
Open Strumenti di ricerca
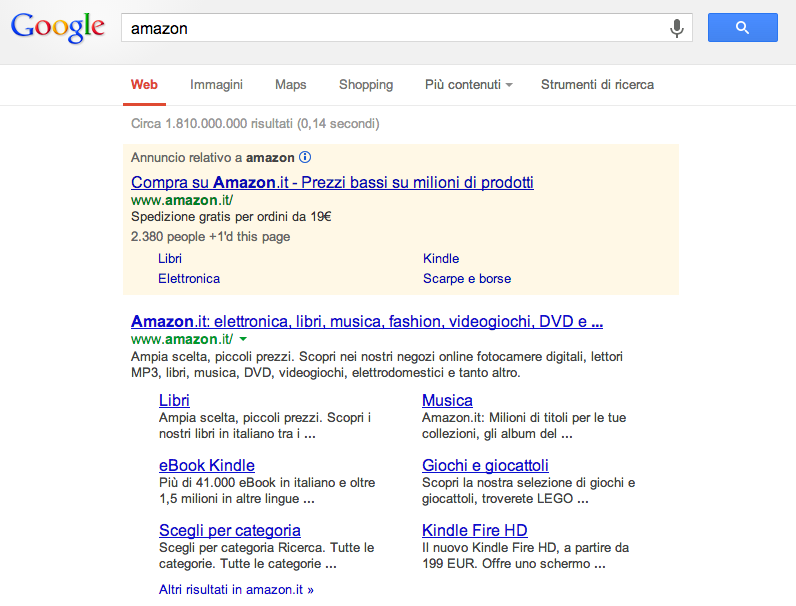coord(597,84)
